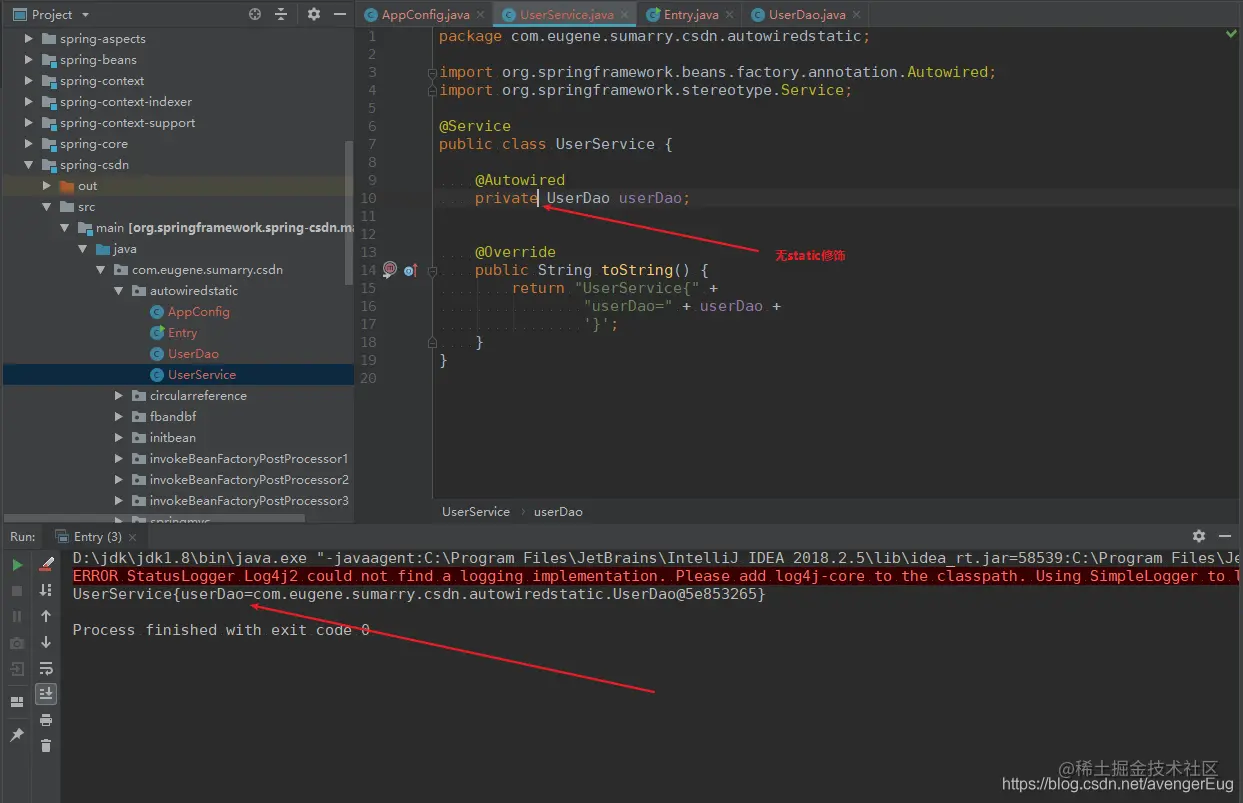
Task: Clear console with the trash icon
Action: click(46, 746)
